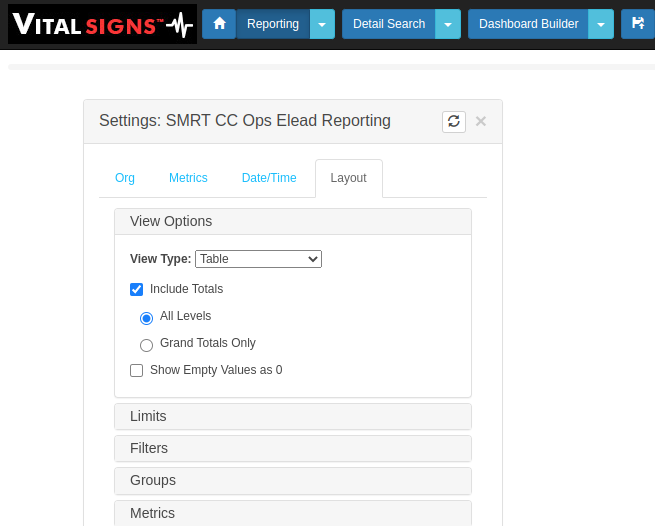The height and width of the screenshot is (526, 655).
Task: Close the Settings panel with X
Action: [x=481, y=121]
